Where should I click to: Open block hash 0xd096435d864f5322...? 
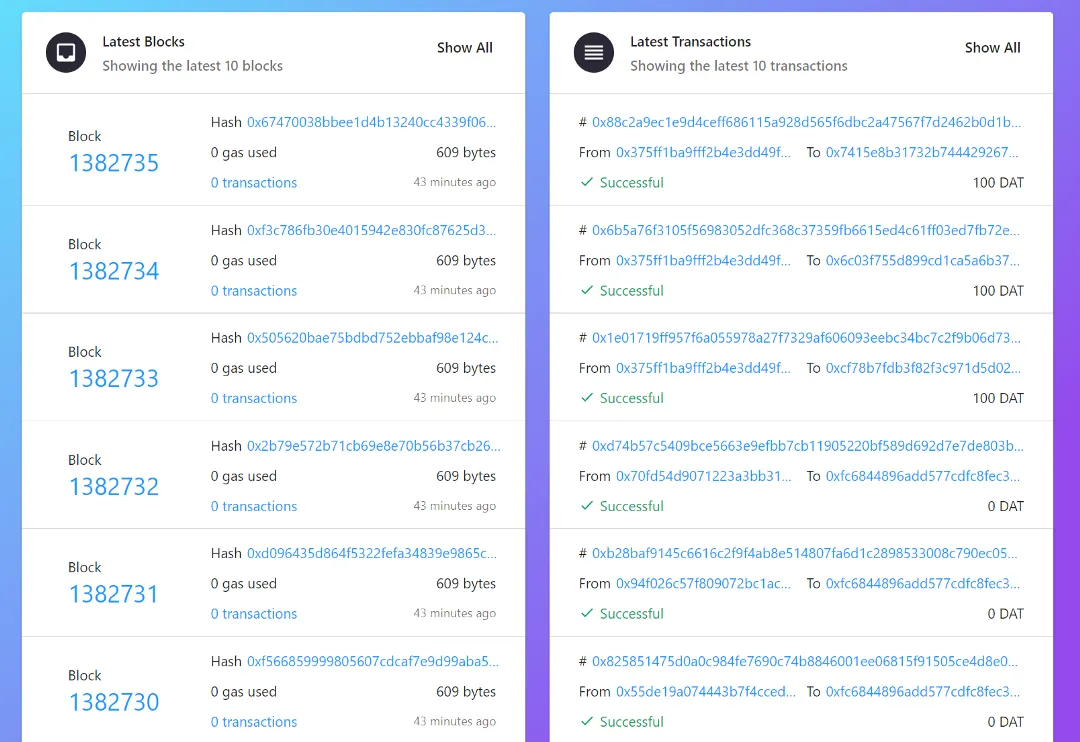click(x=372, y=553)
